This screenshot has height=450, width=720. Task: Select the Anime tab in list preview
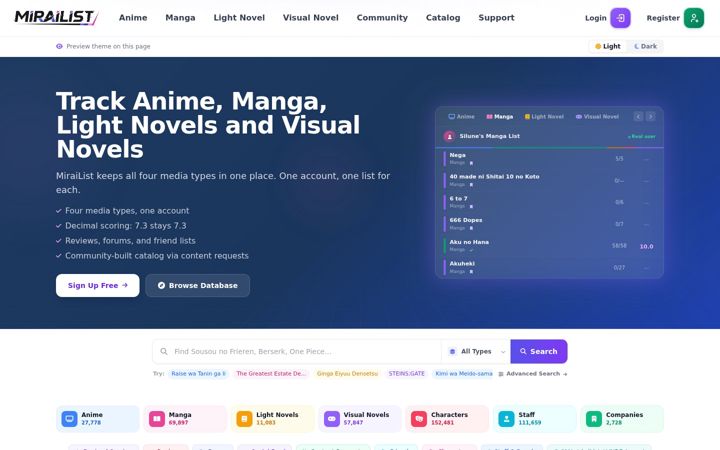pos(461,117)
